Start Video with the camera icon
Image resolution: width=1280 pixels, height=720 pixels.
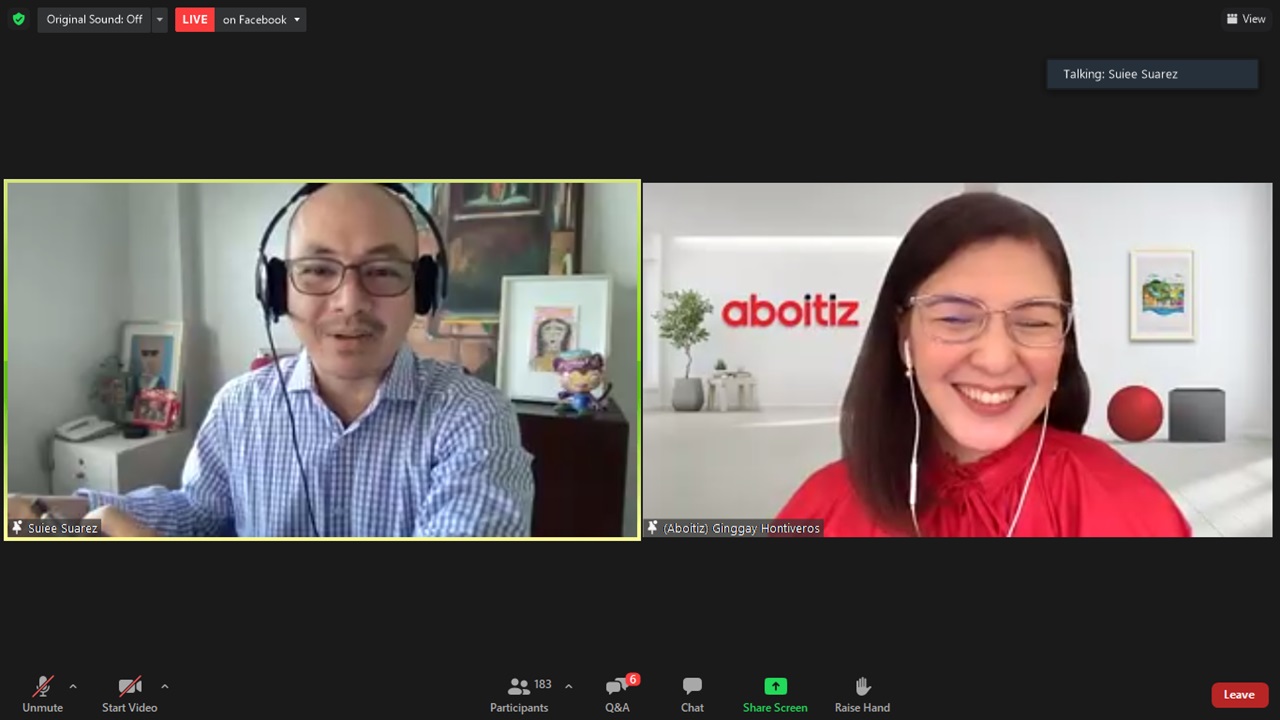coord(129,694)
